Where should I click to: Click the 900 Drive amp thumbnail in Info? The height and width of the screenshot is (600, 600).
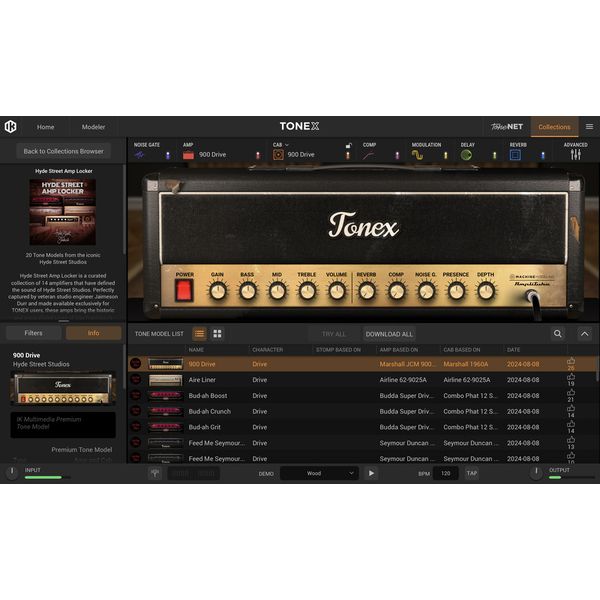pos(63,388)
